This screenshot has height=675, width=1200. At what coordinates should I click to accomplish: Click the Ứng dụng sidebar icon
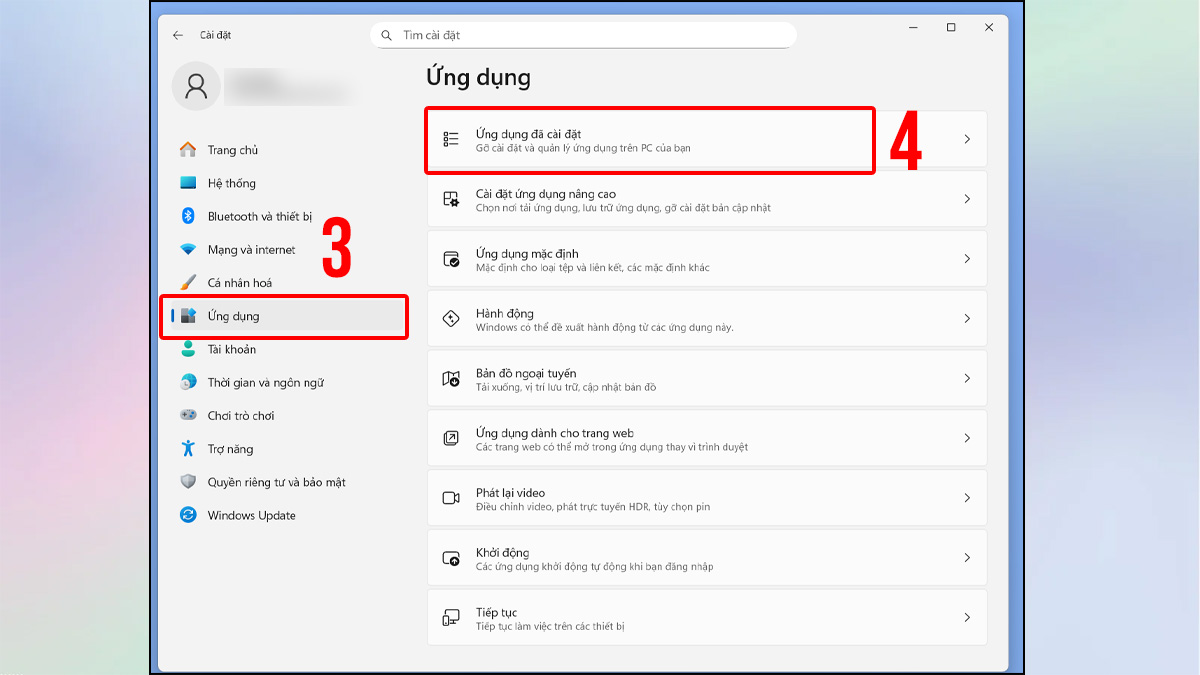pos(188,316)
